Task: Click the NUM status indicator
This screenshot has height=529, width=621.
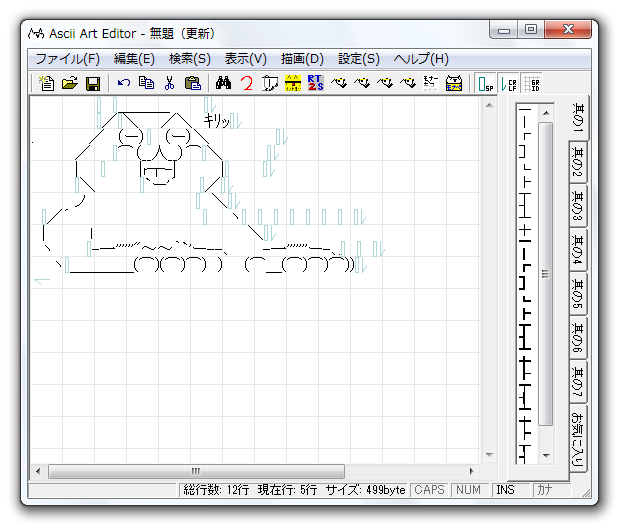Action: pyautogui.click(x=469, y=490)
